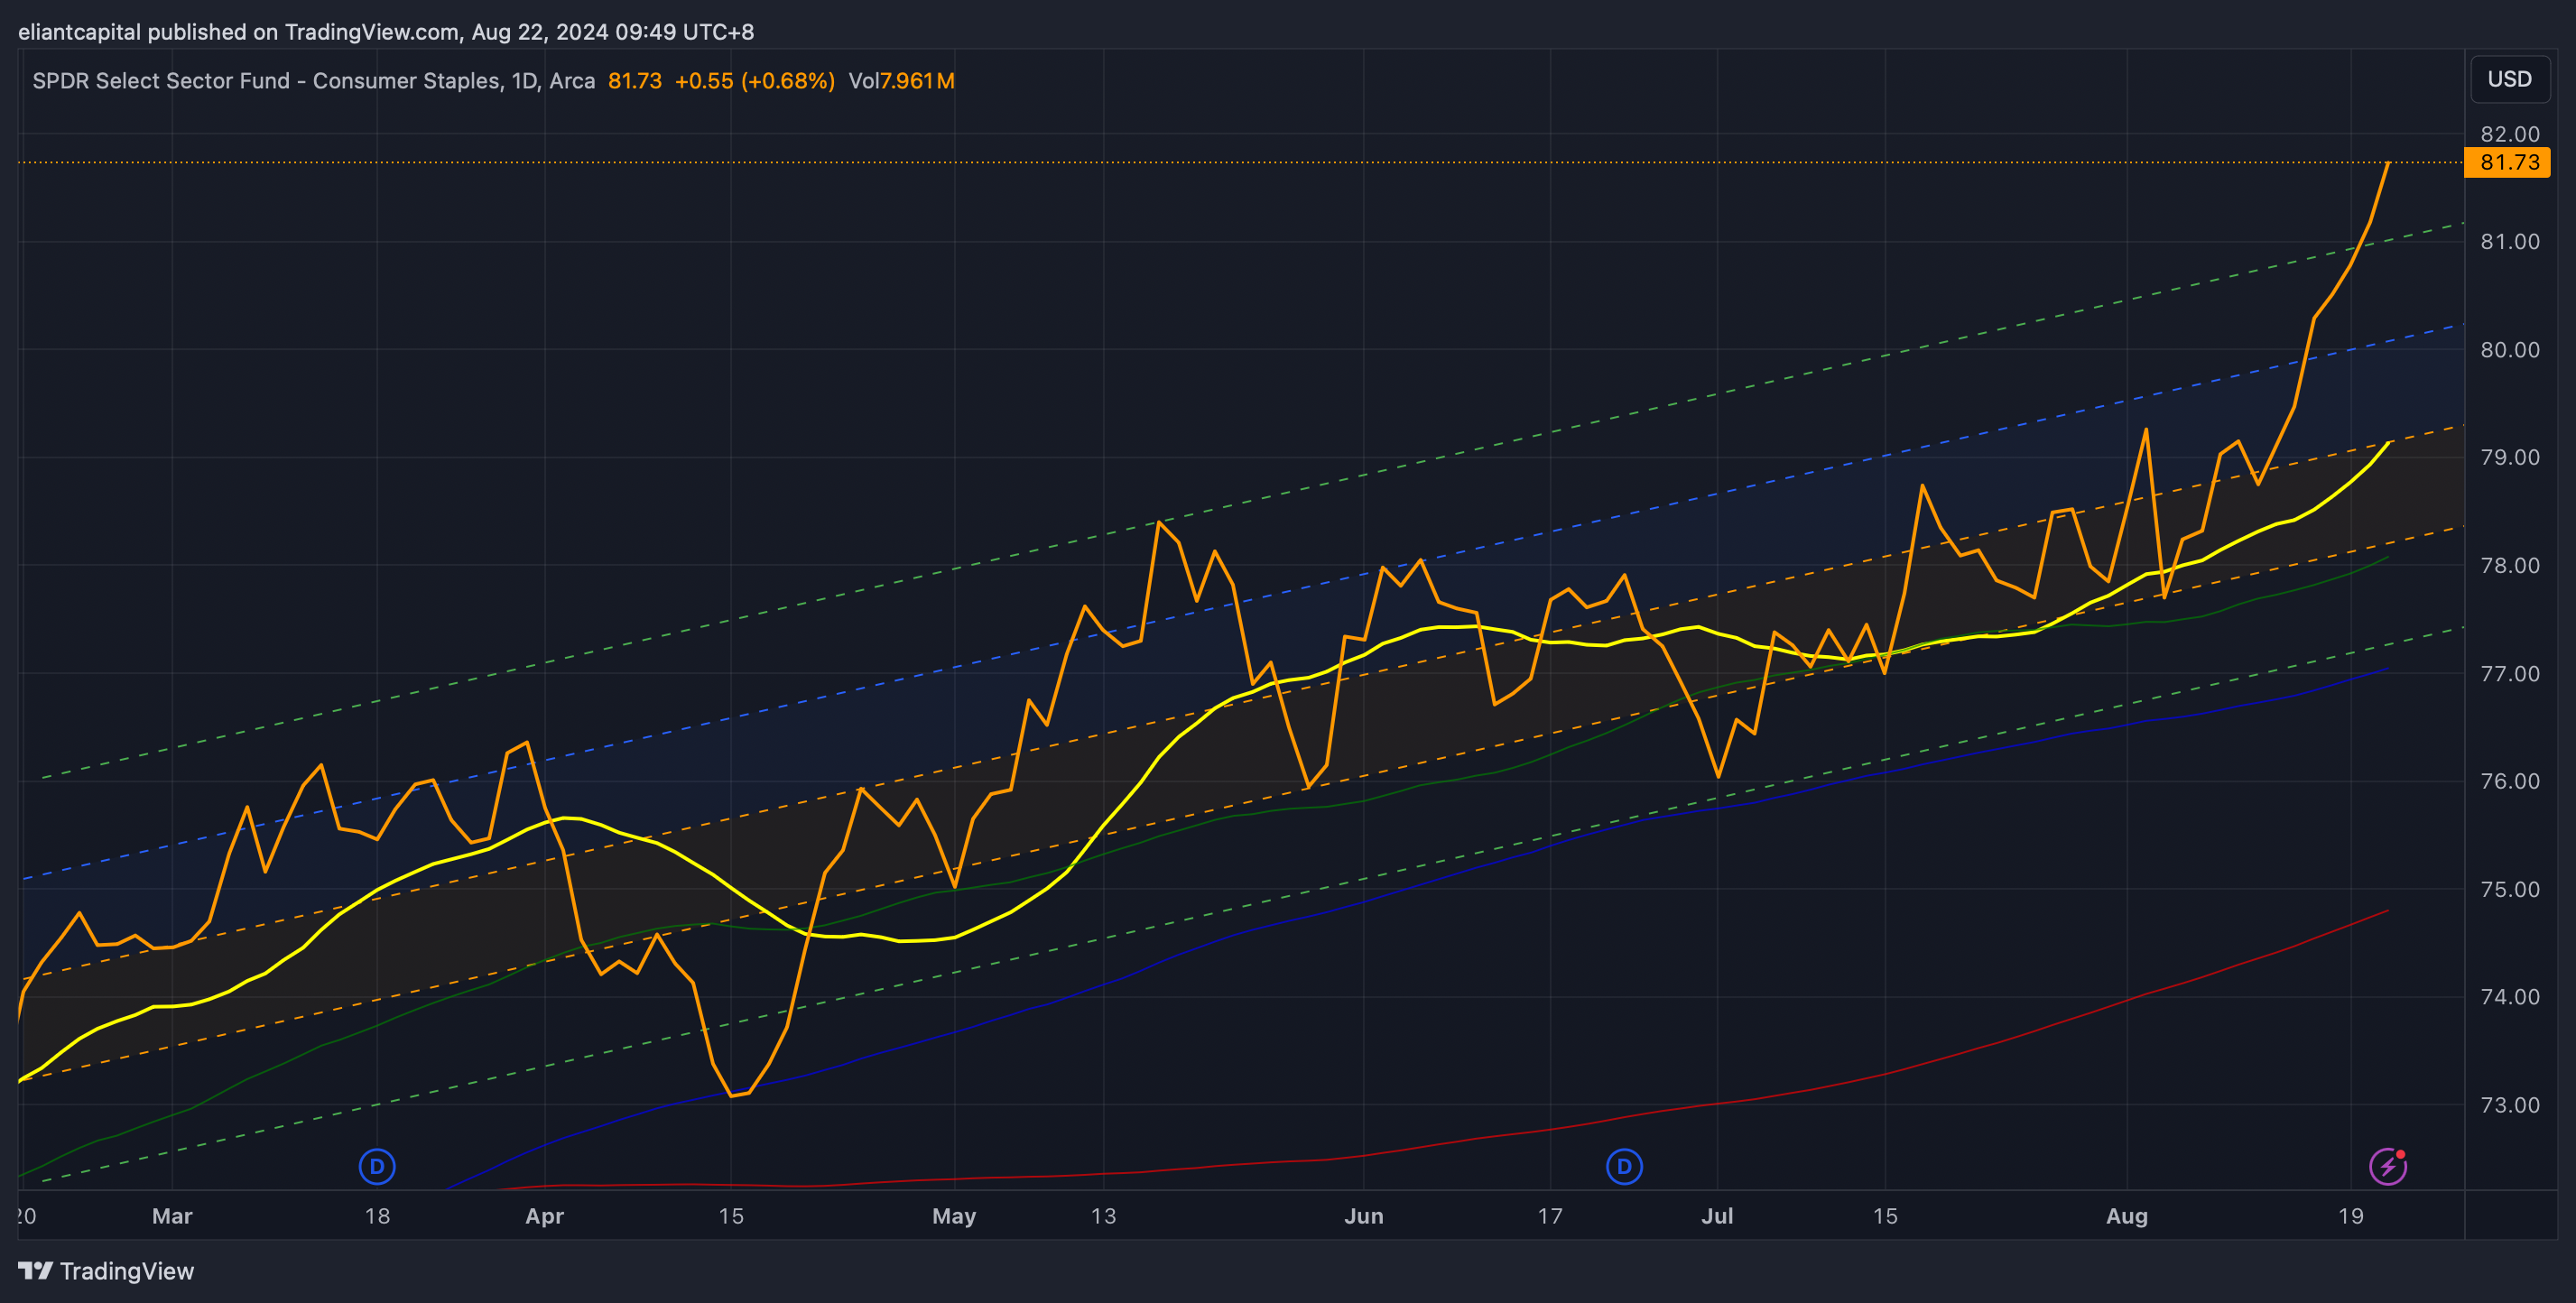Click the dividend marker near late June
The width and height of the screenshot is (2576, 1303).
point(1624,1166)
